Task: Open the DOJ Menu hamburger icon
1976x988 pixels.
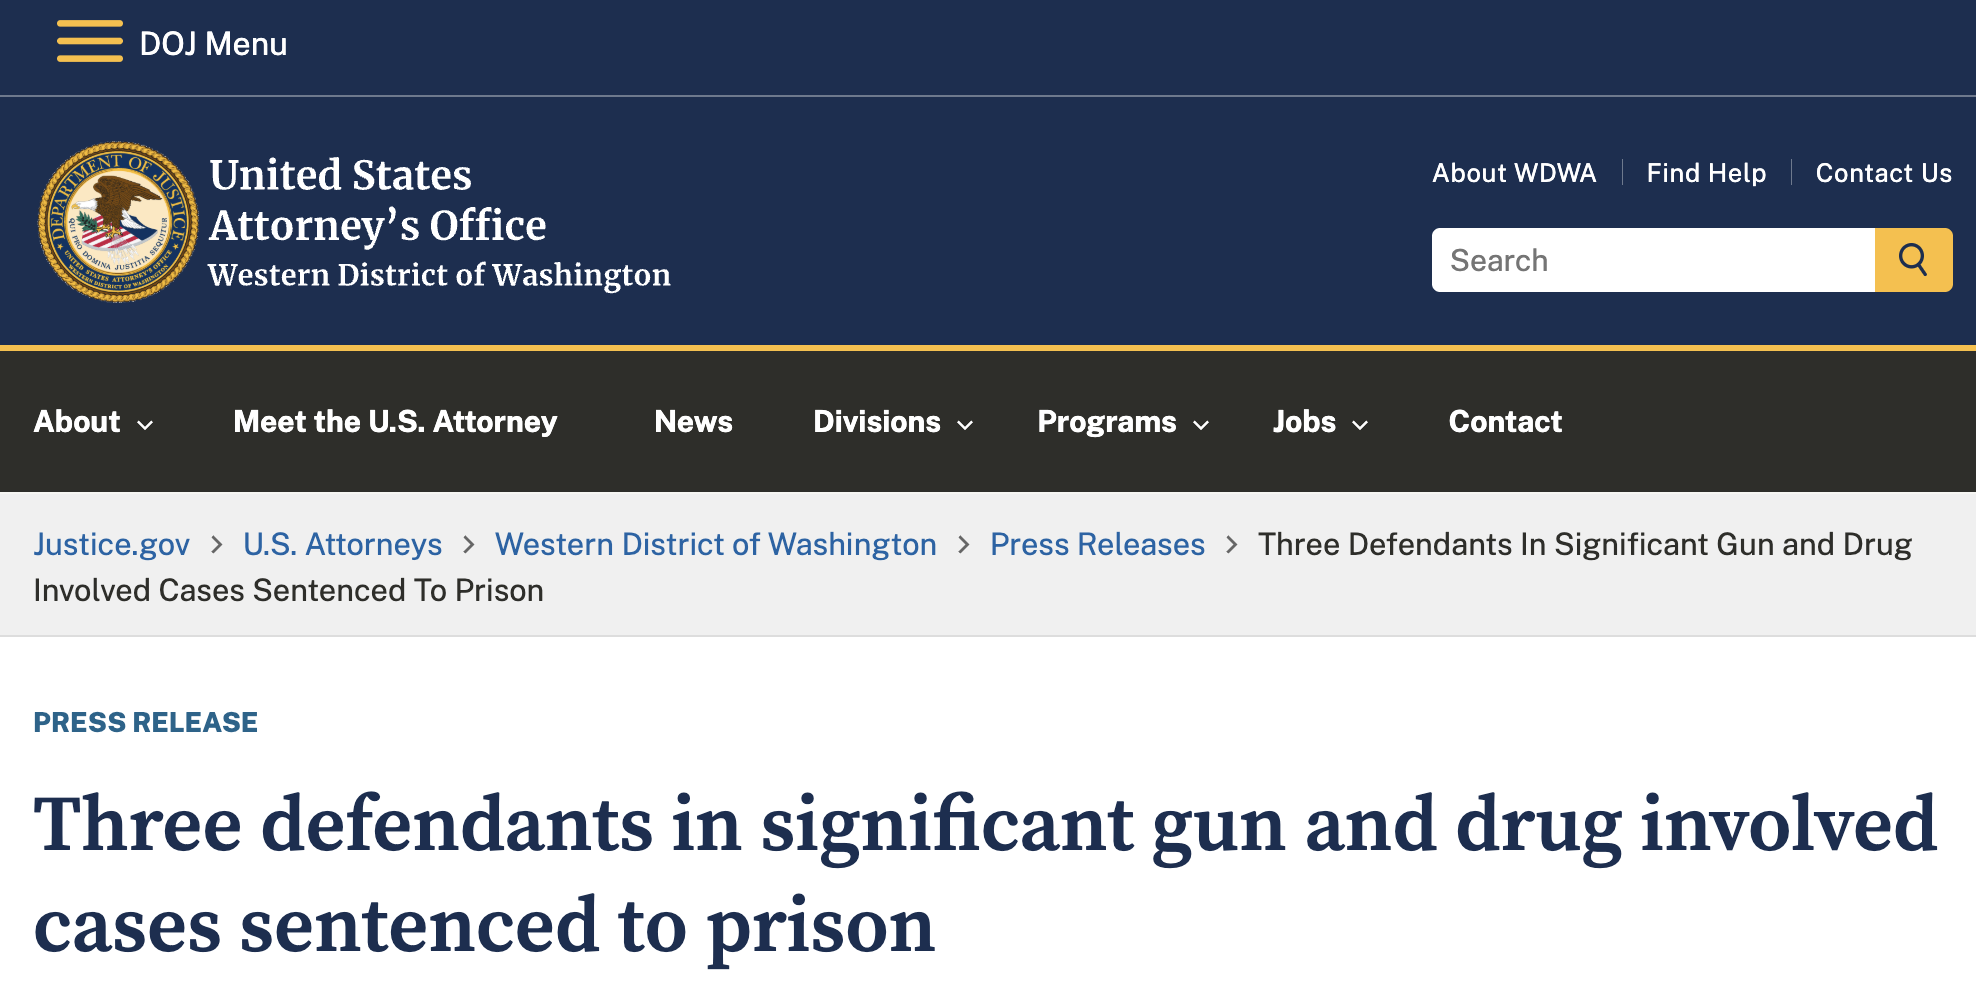Action: tap(89, 42)
